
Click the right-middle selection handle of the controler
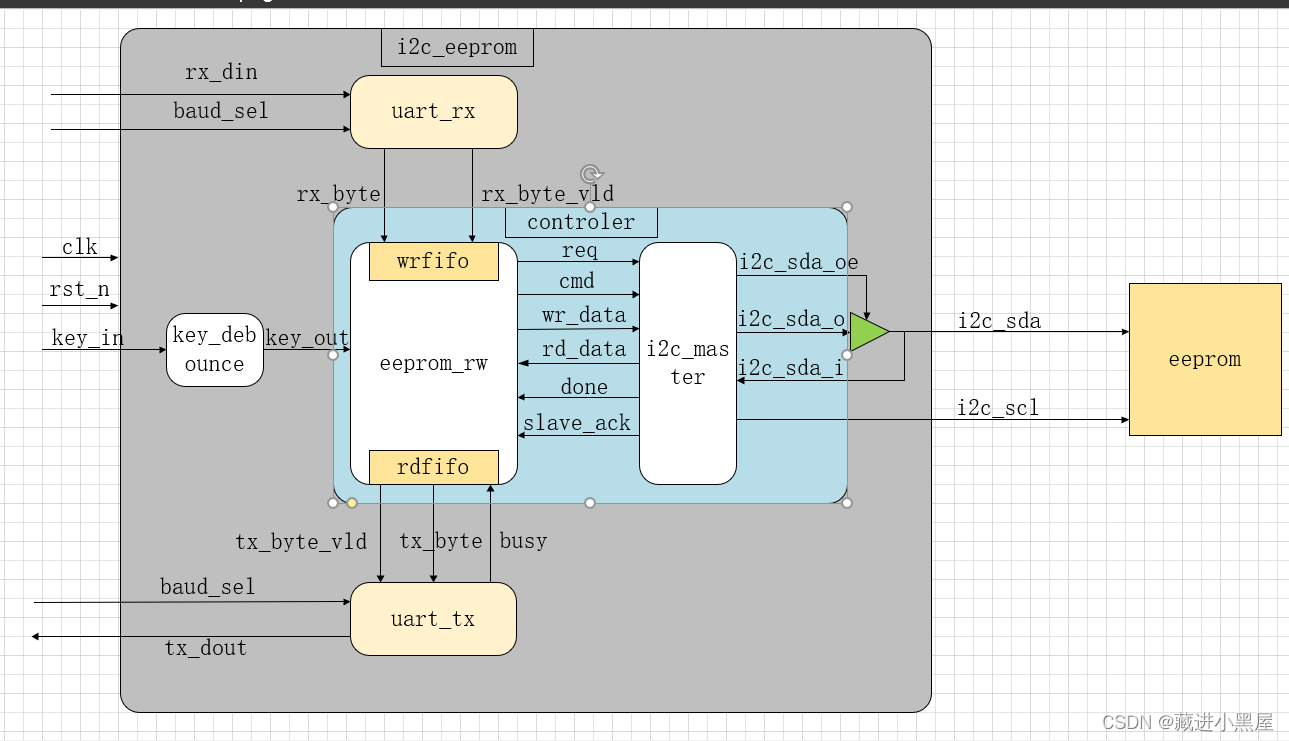click(x=847, y=355)
